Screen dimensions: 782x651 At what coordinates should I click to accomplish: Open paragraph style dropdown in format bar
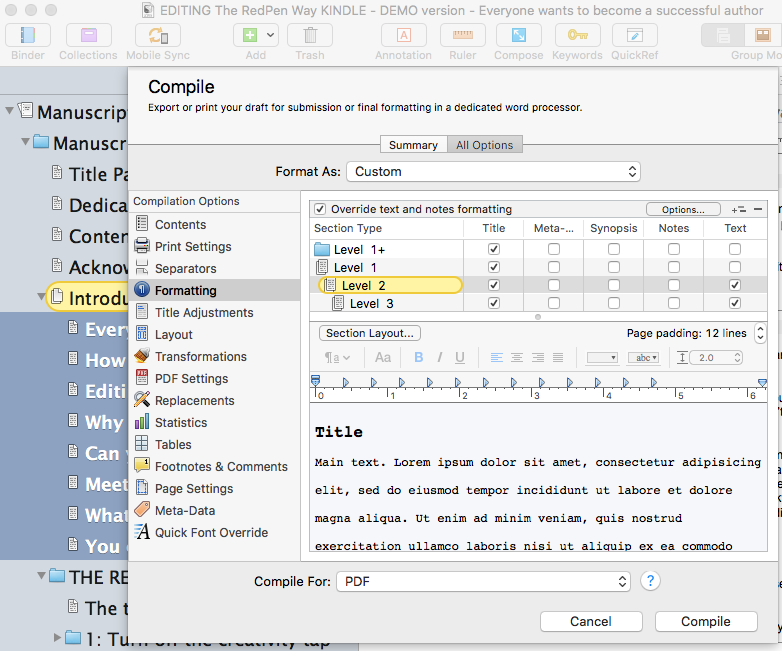(x=337, y=358)
